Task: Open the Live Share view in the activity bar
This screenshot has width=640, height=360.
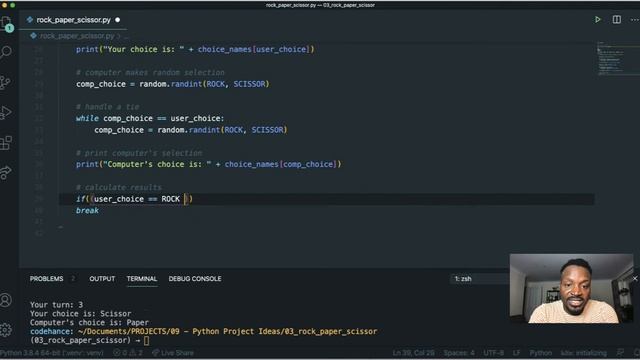Action: (6, 173)
